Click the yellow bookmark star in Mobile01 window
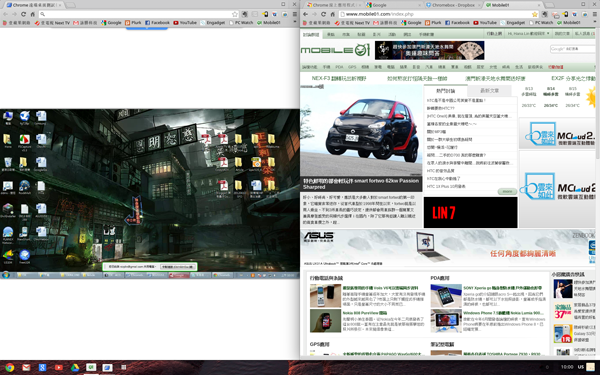 click(535, 14)
